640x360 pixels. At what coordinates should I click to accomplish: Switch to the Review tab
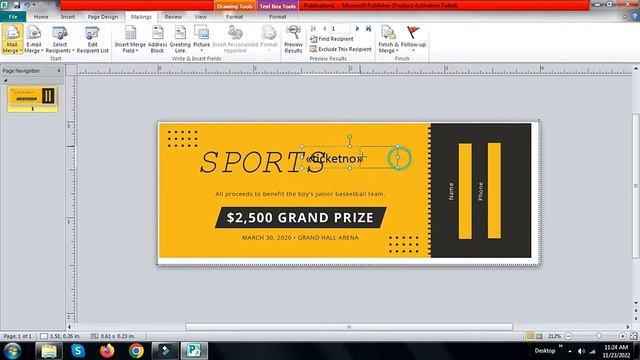click(x=173, y=17)
